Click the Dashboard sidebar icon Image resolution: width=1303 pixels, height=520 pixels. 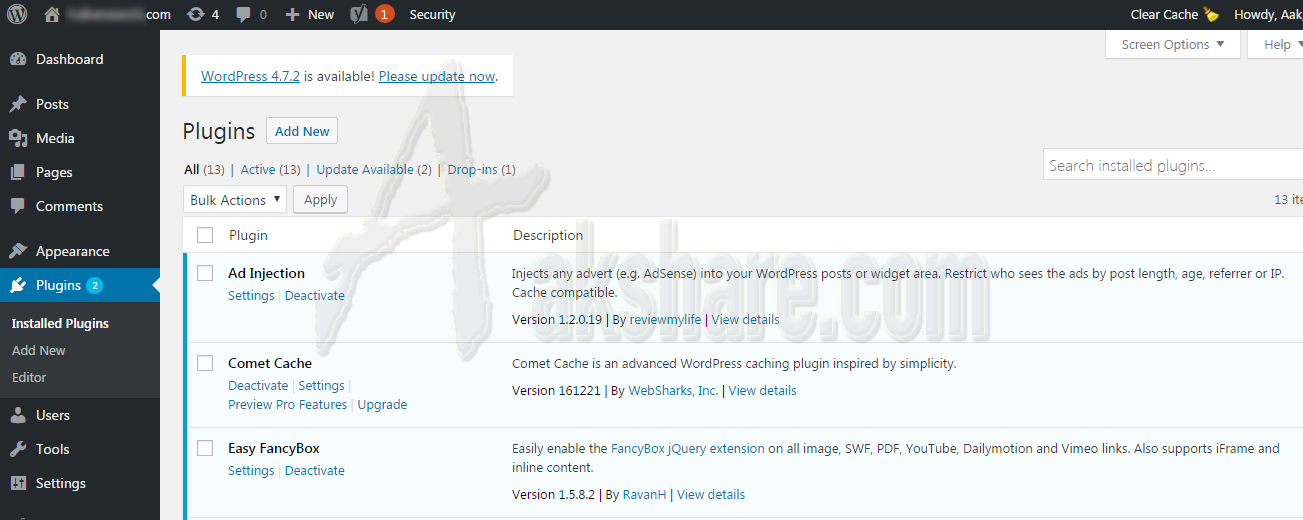click(18, 59)
